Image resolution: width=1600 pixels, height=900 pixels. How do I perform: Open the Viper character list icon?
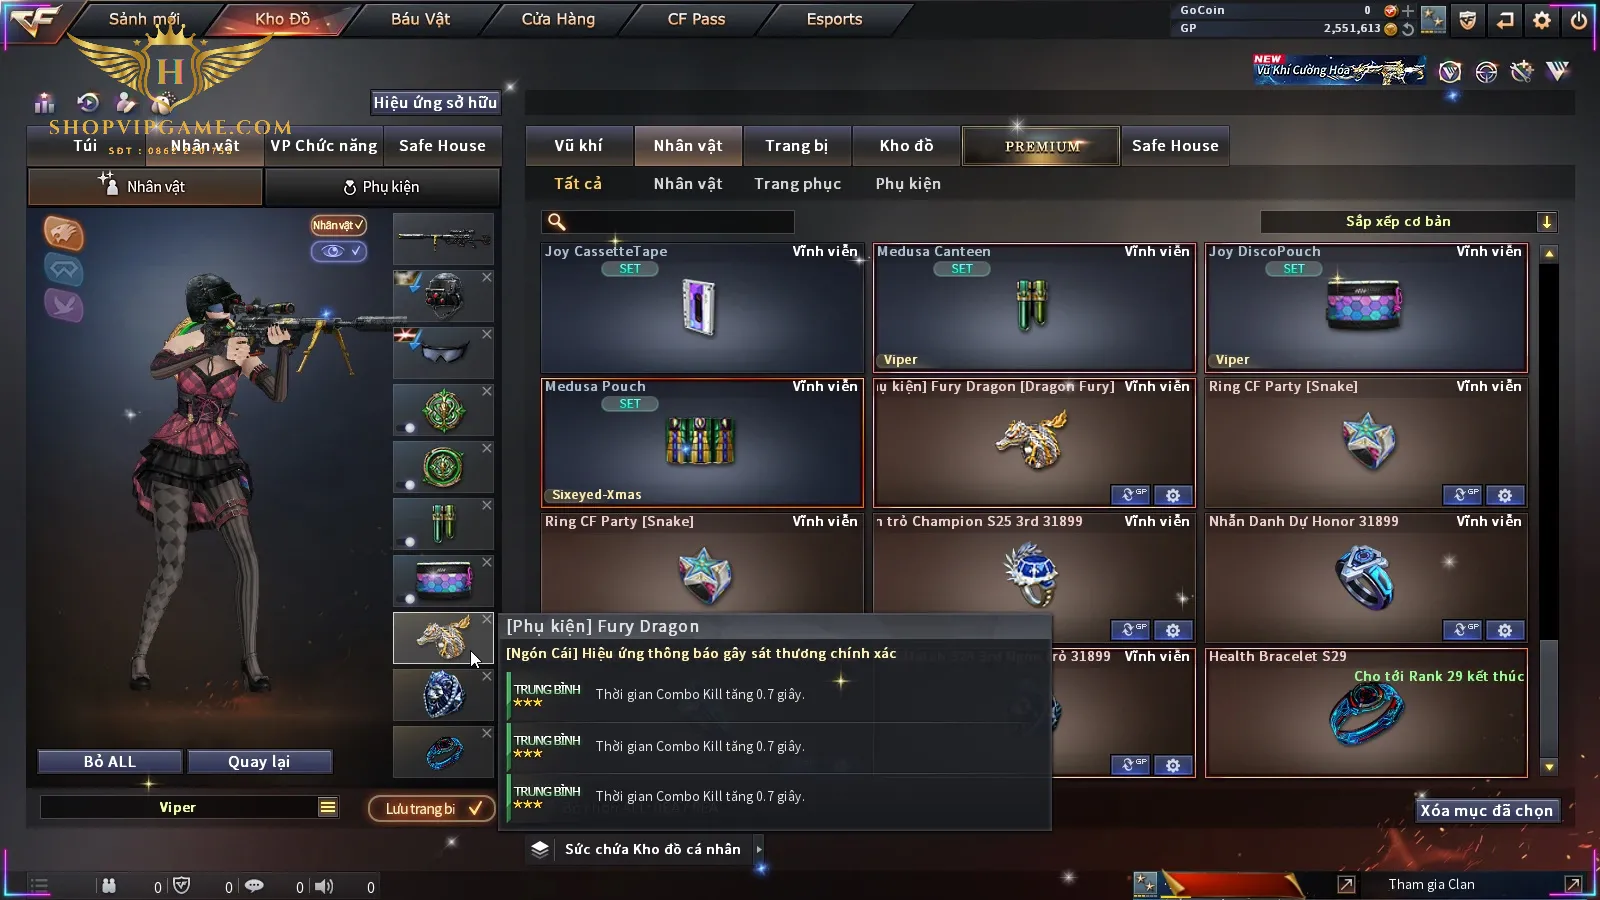(327, 807)
